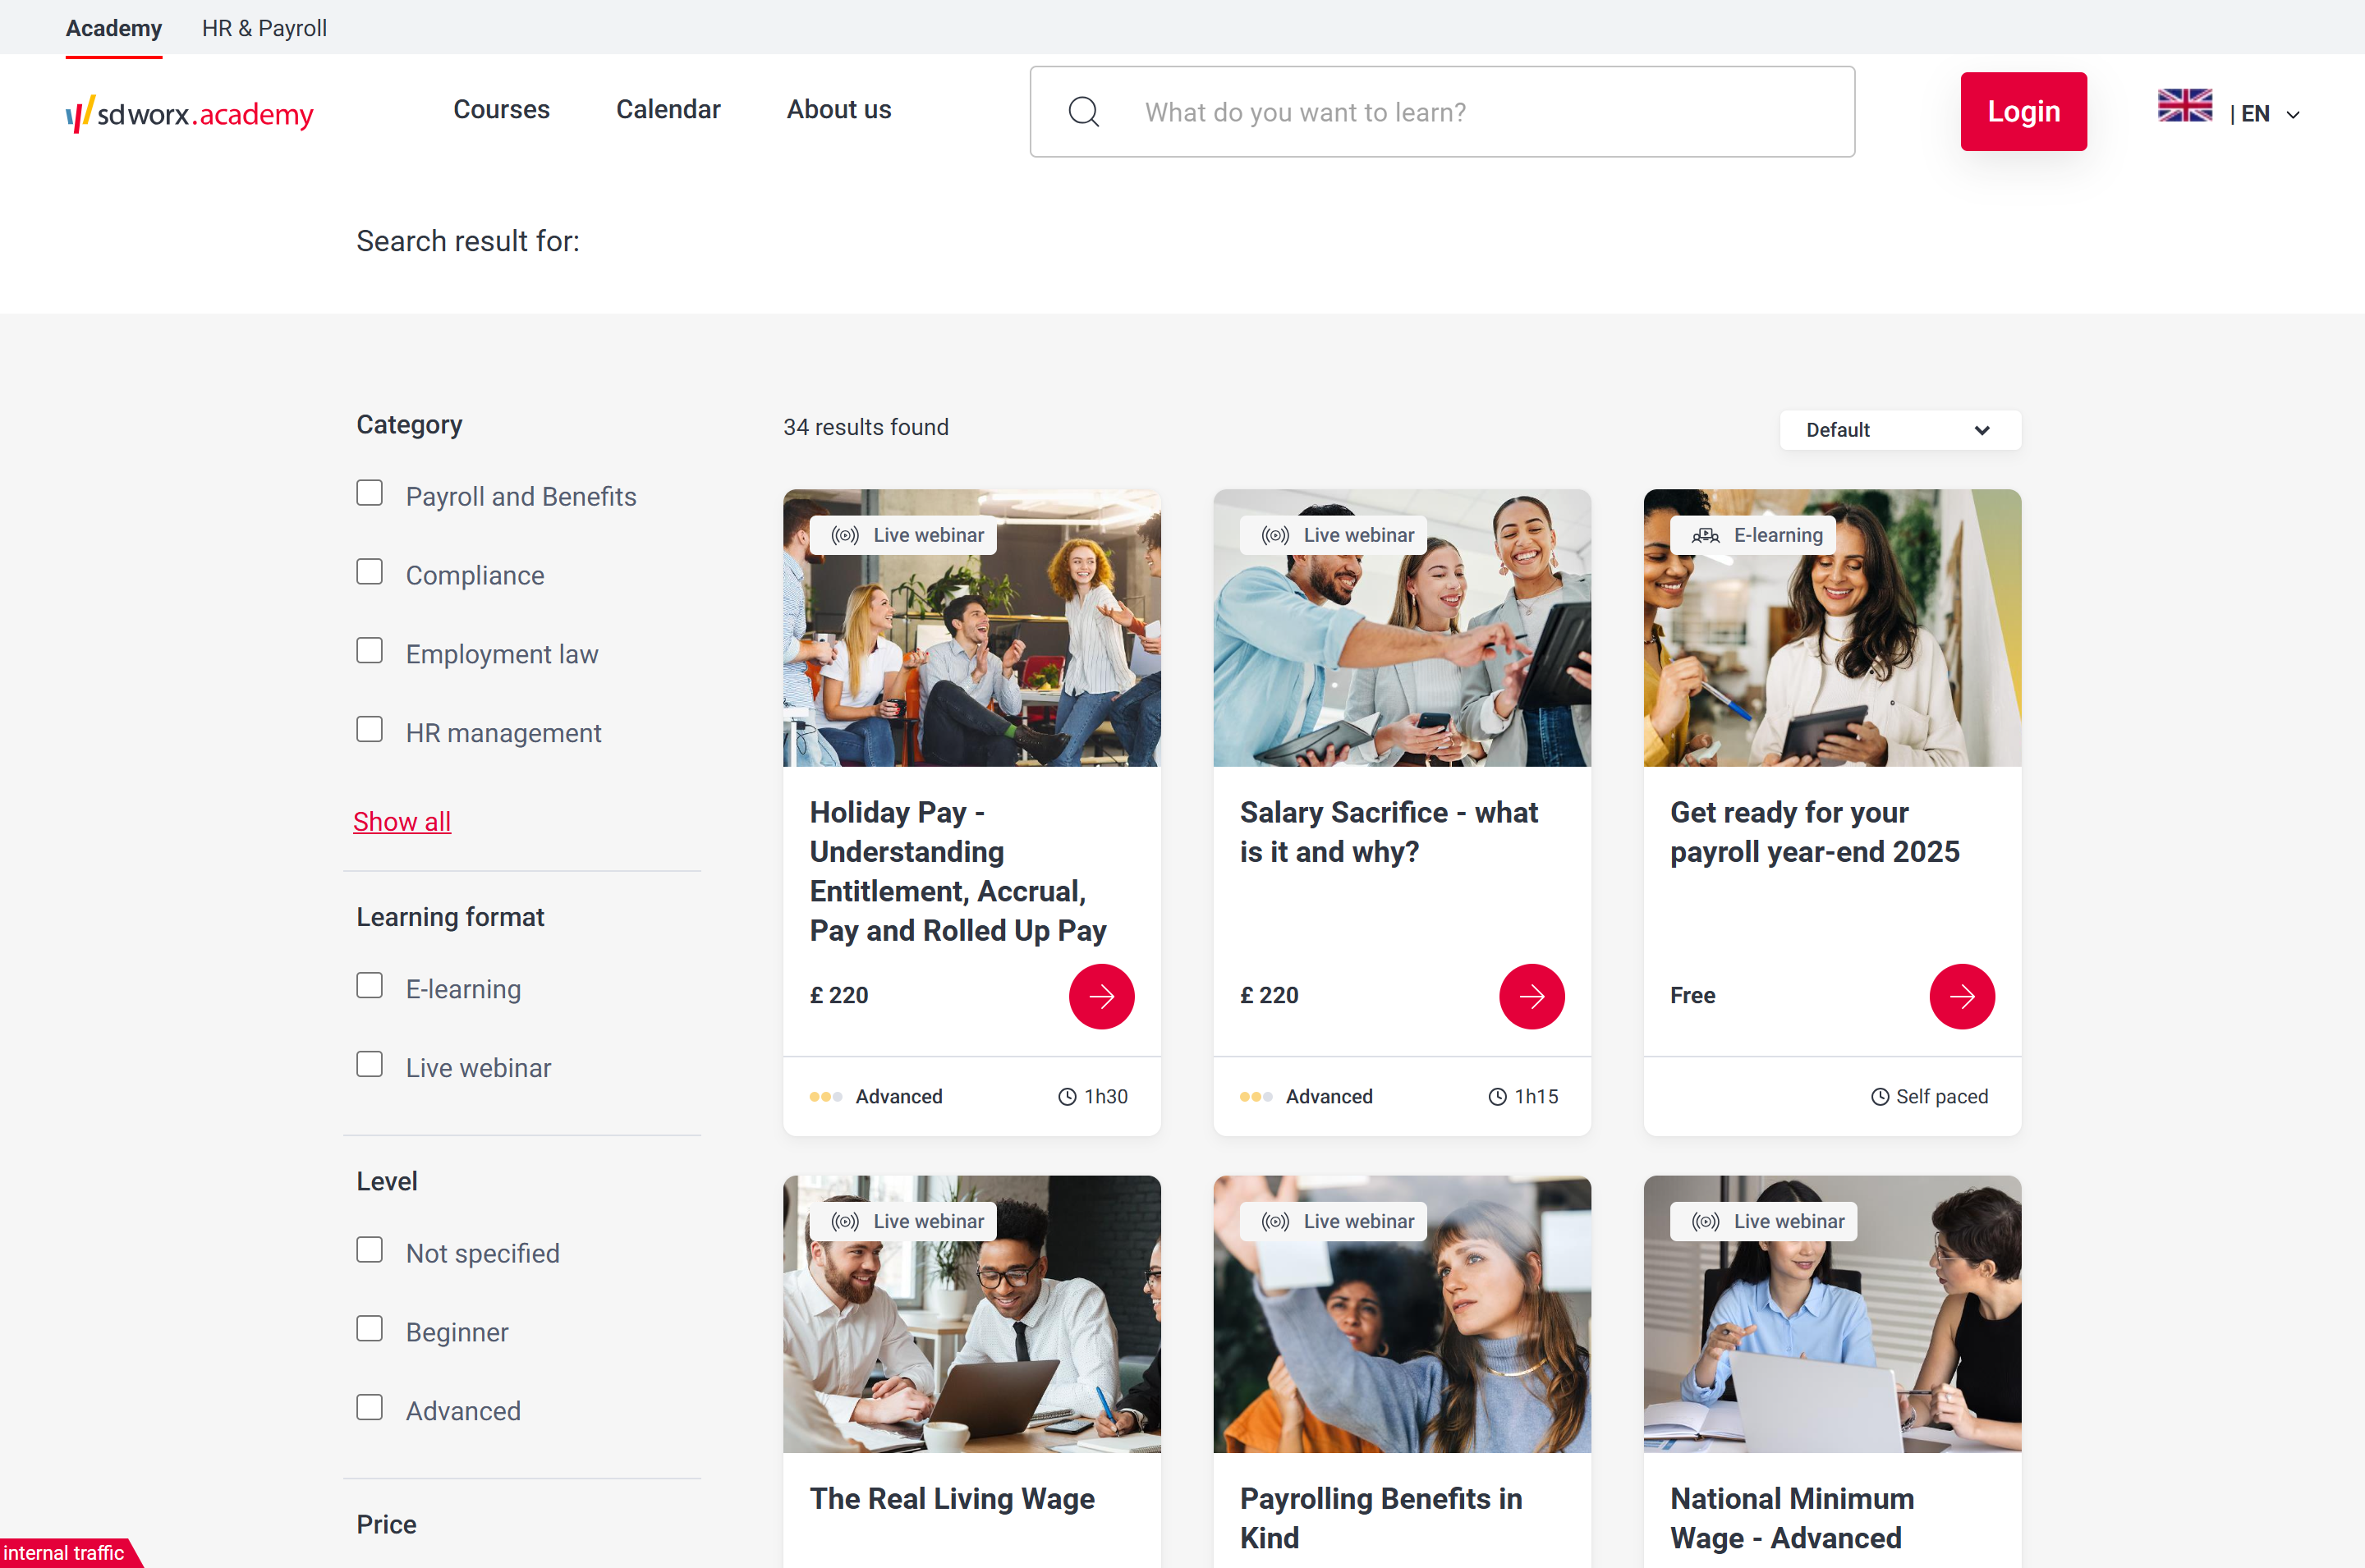
Task: Click the clock icon beside 1h30
Action: tap(1067, 1097)
